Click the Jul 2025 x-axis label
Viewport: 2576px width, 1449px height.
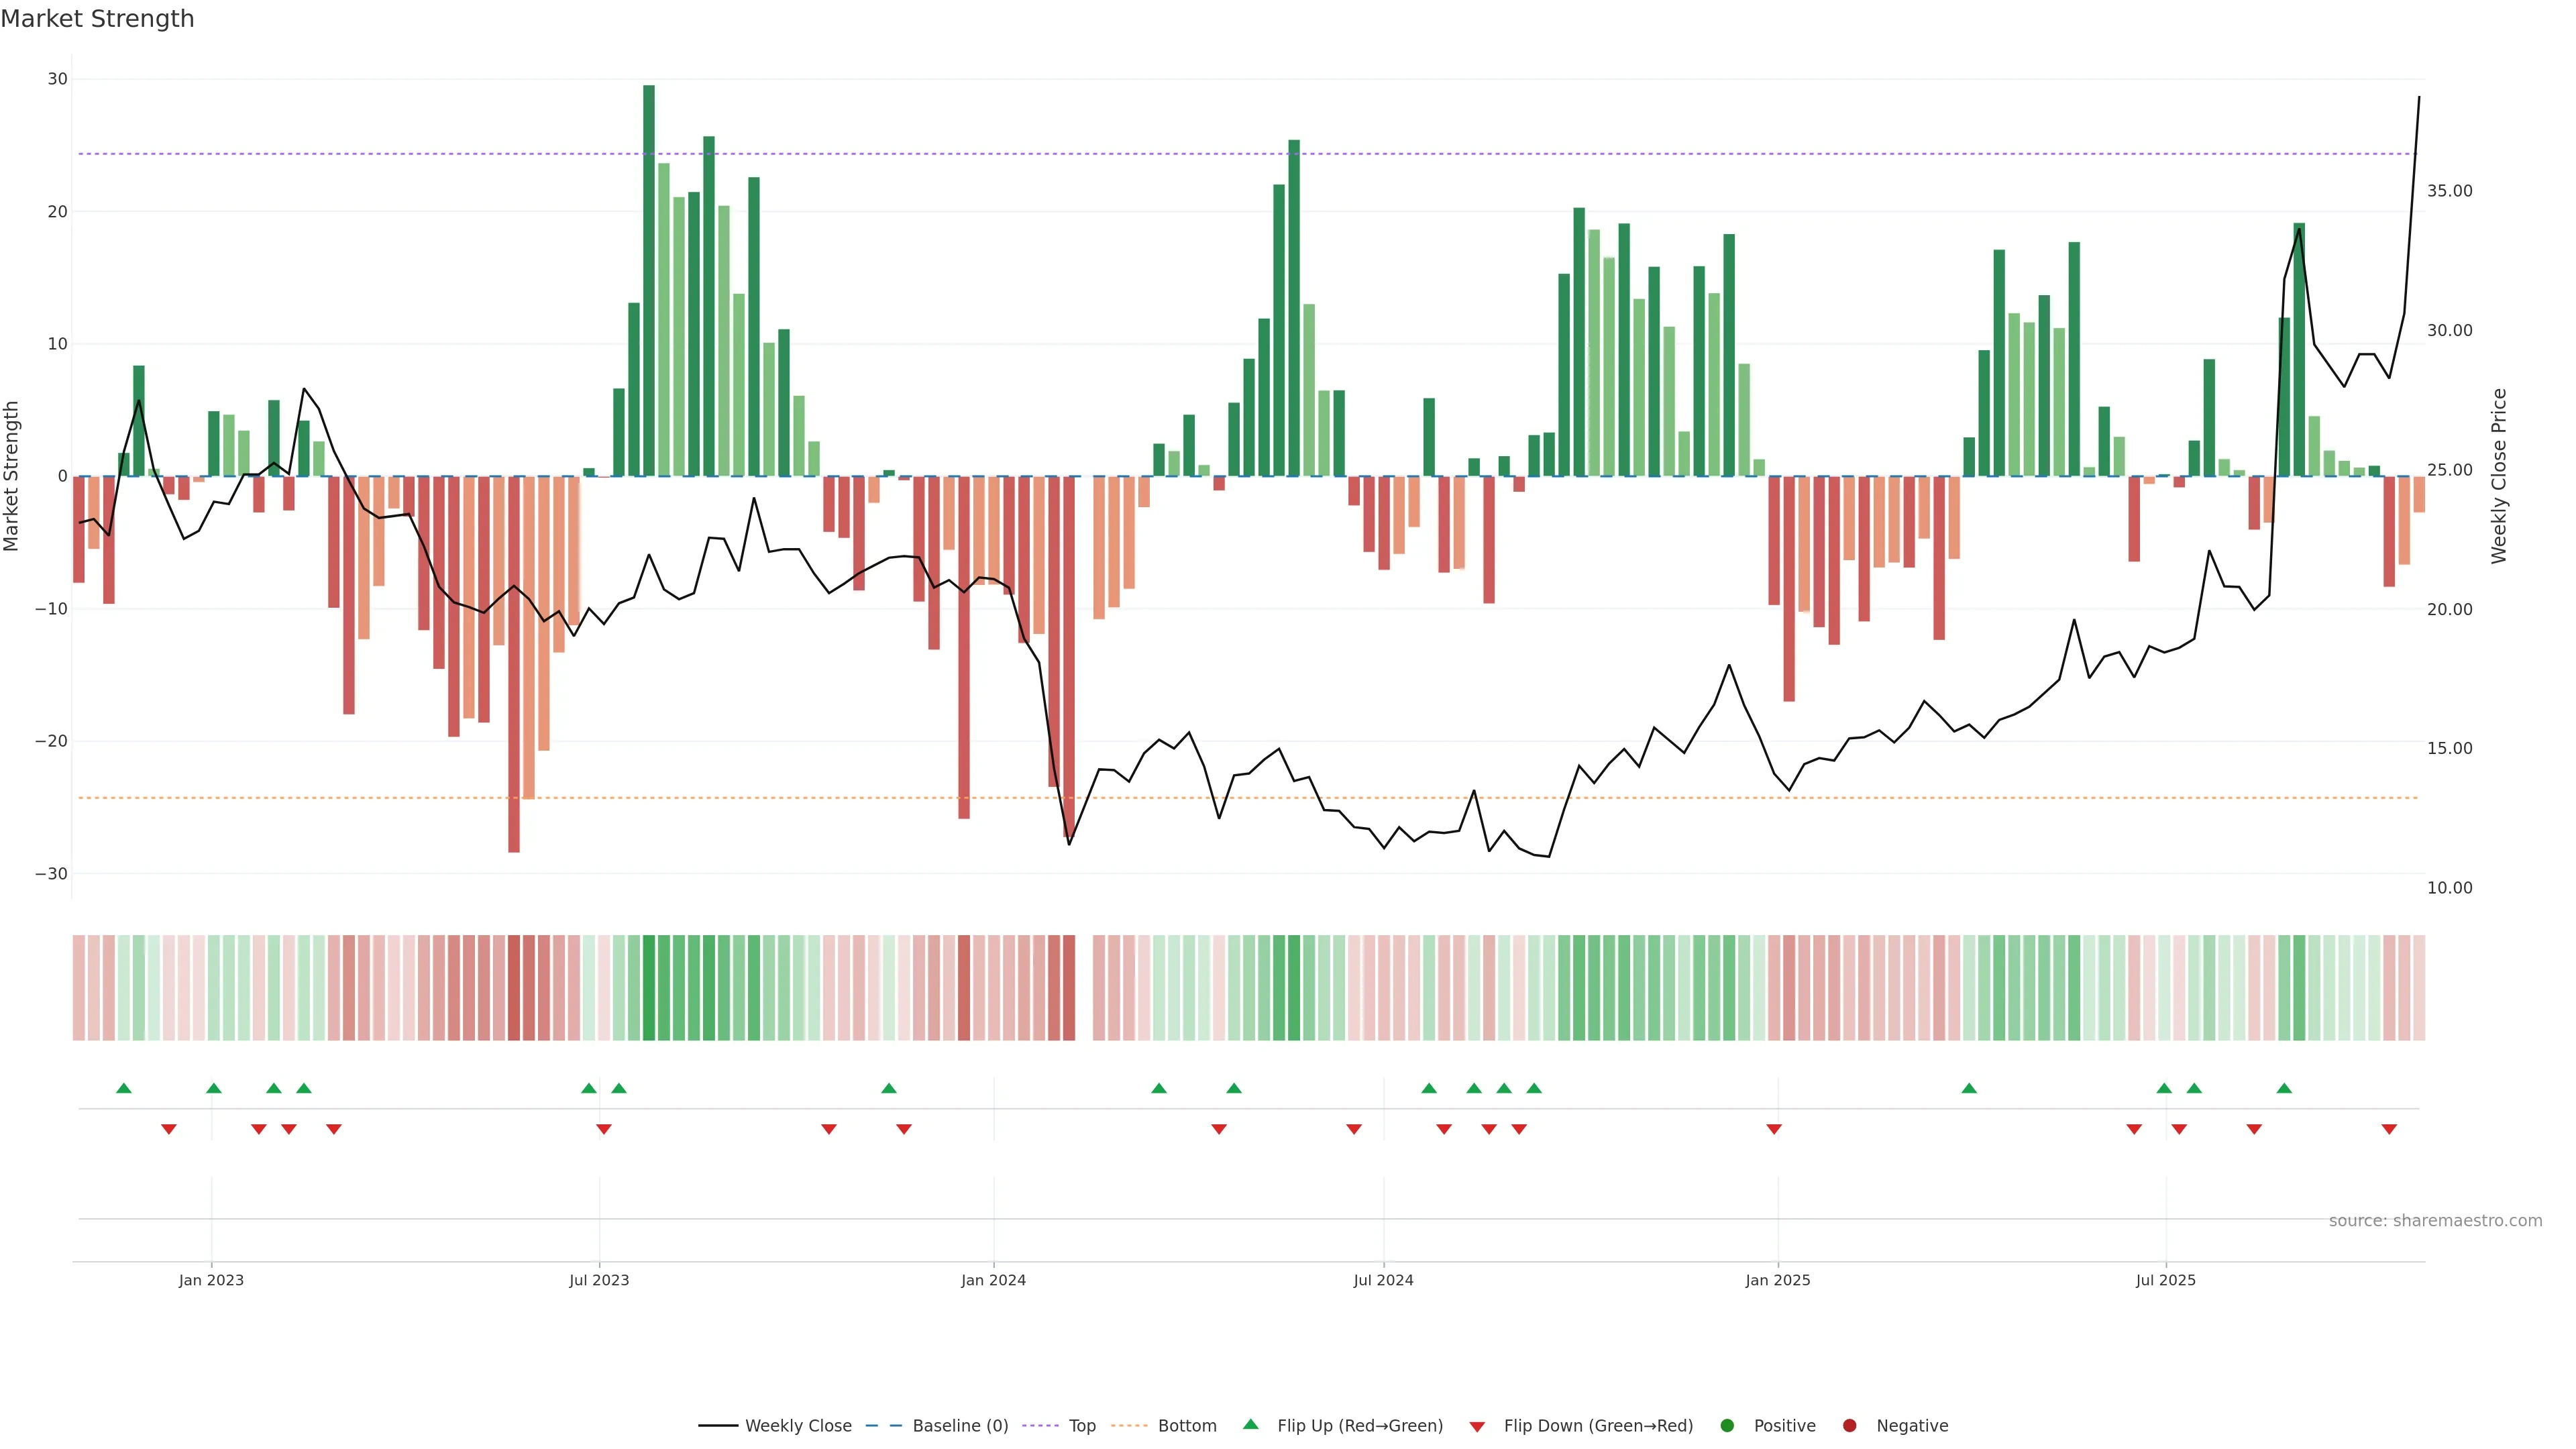click(2165, 1280)
